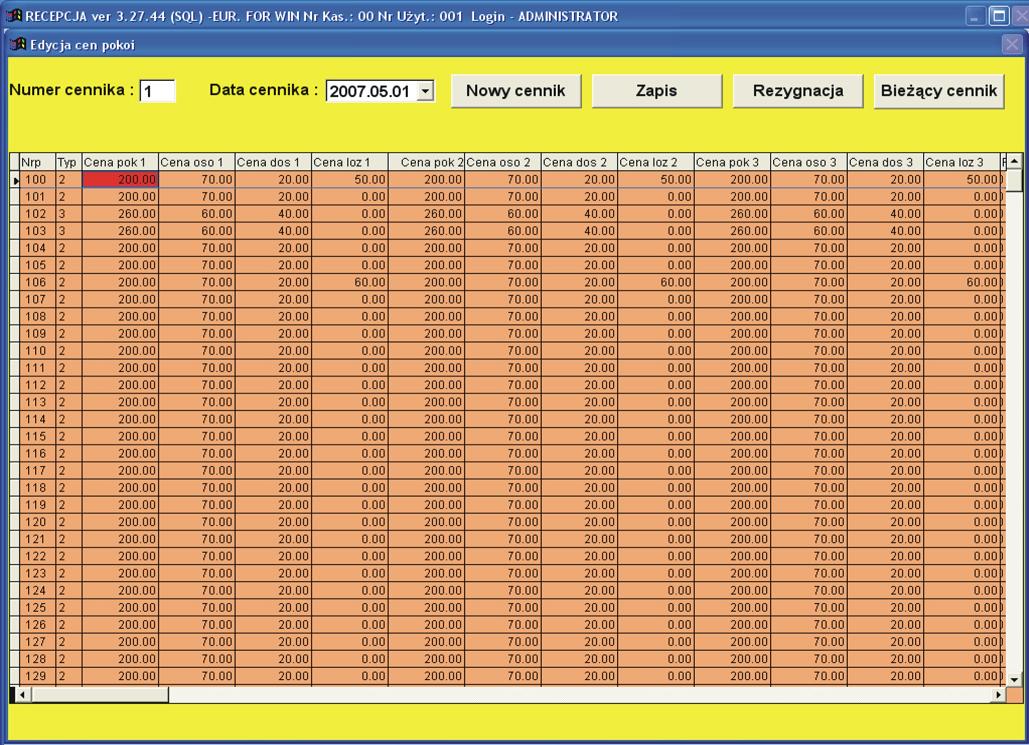Click the horizontal scrollbar thumb
1029x745 pixels.
point(99,694)
